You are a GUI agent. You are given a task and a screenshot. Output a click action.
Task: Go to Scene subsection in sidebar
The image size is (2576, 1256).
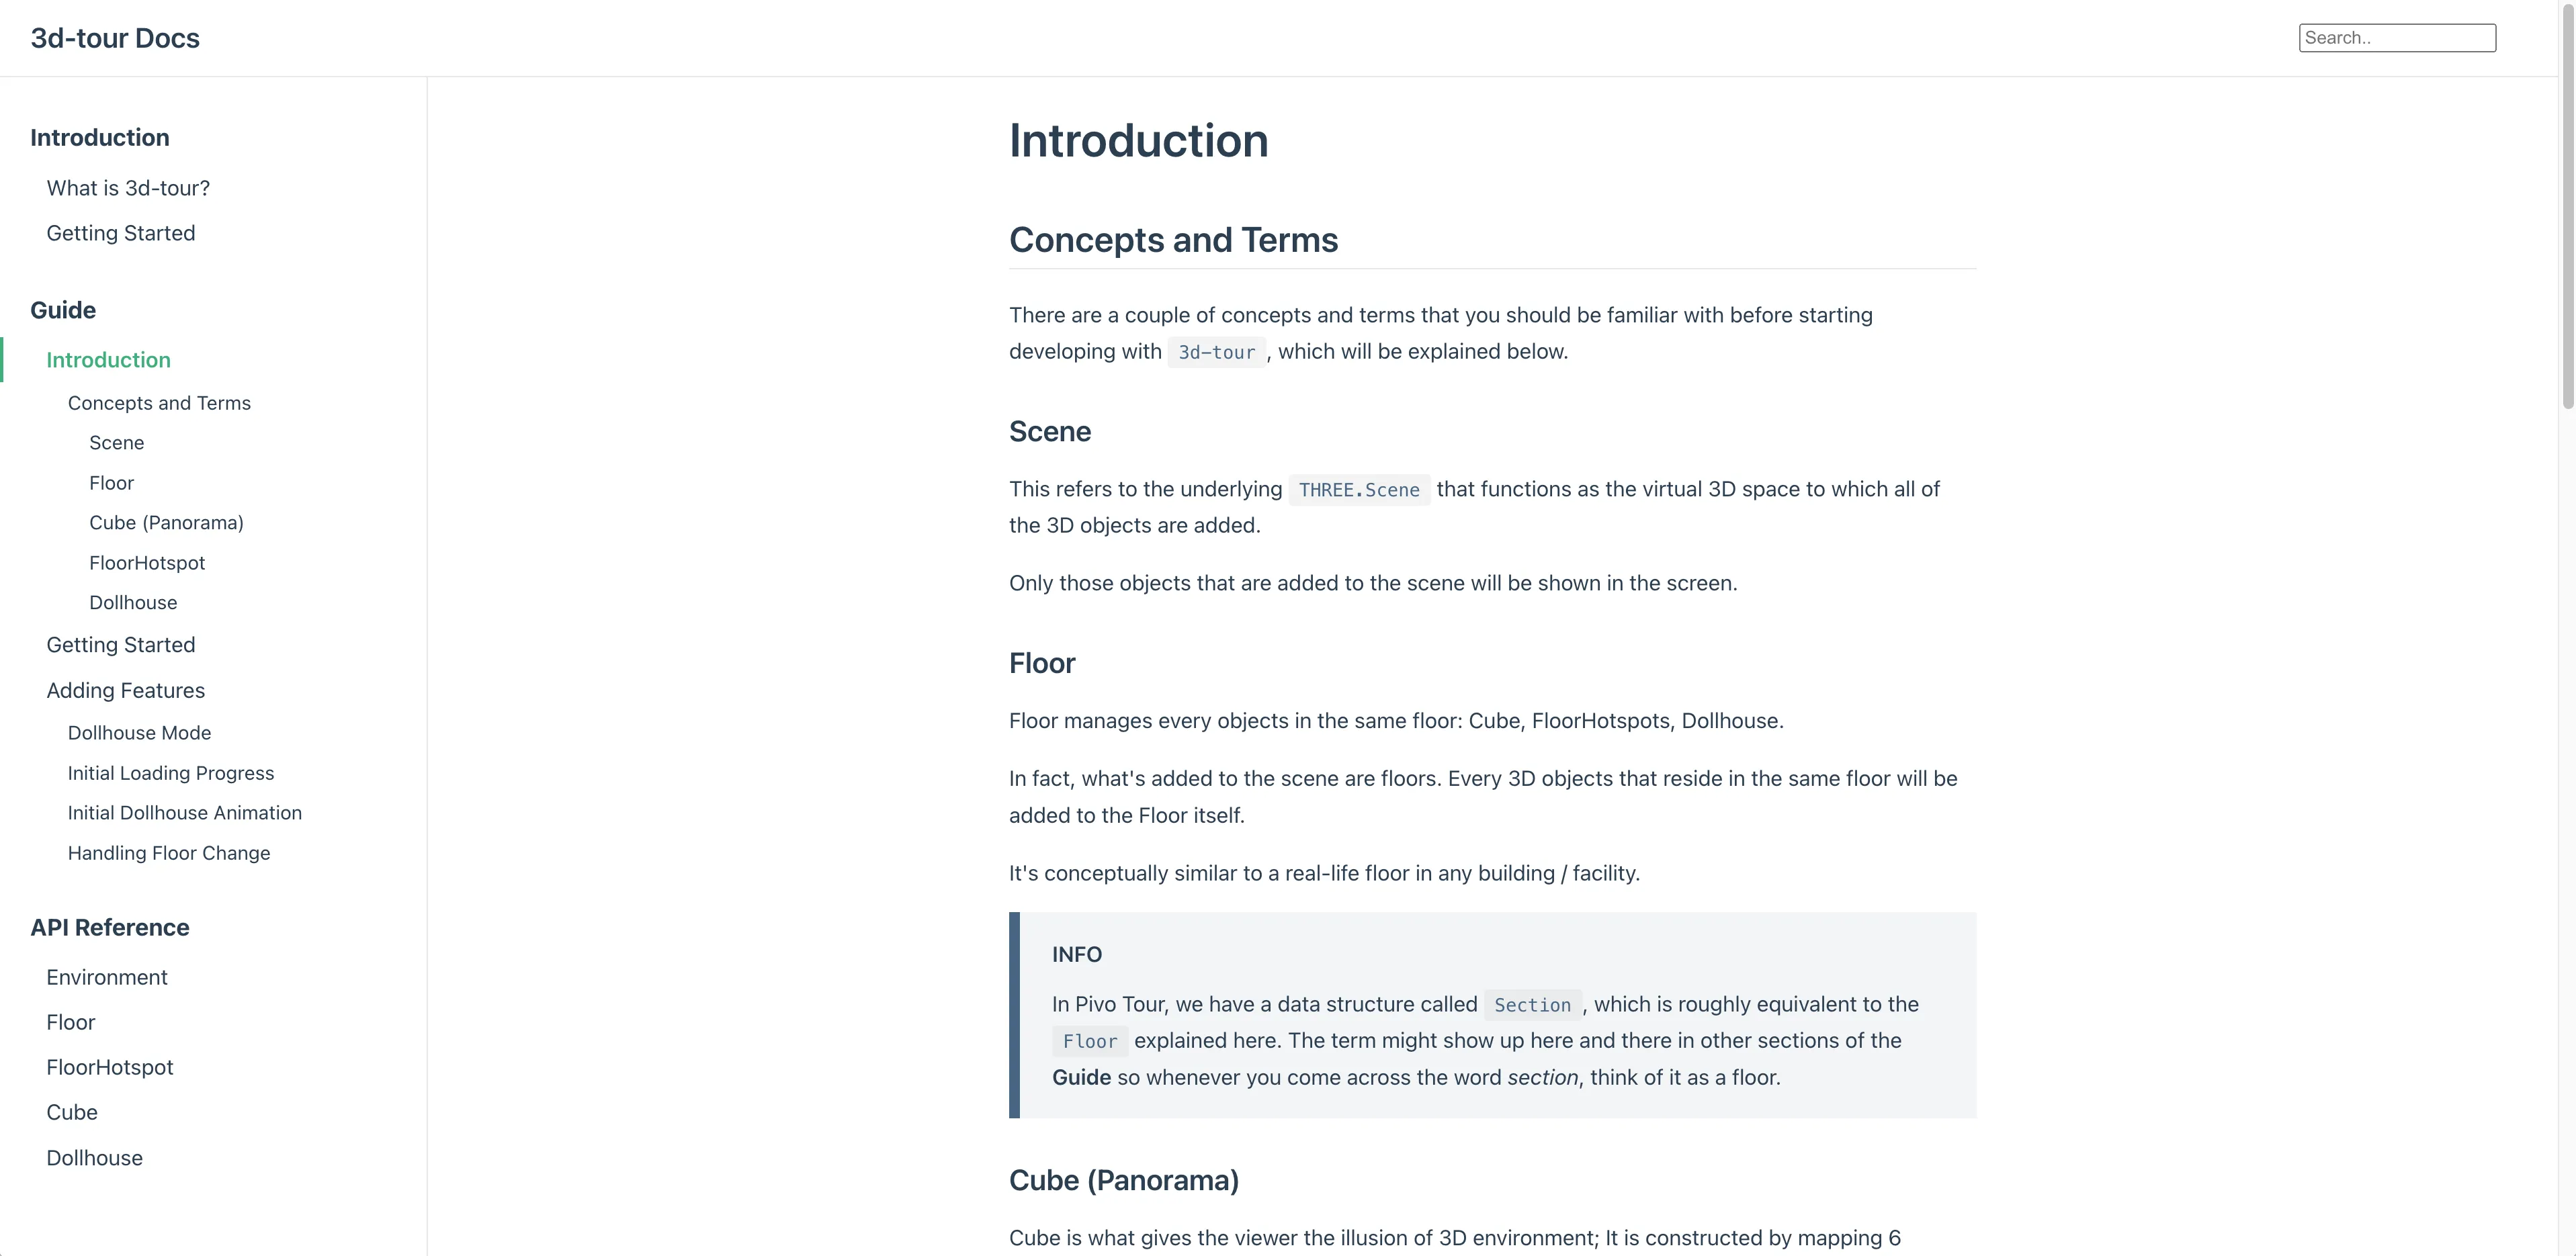[x=116, y=443]
